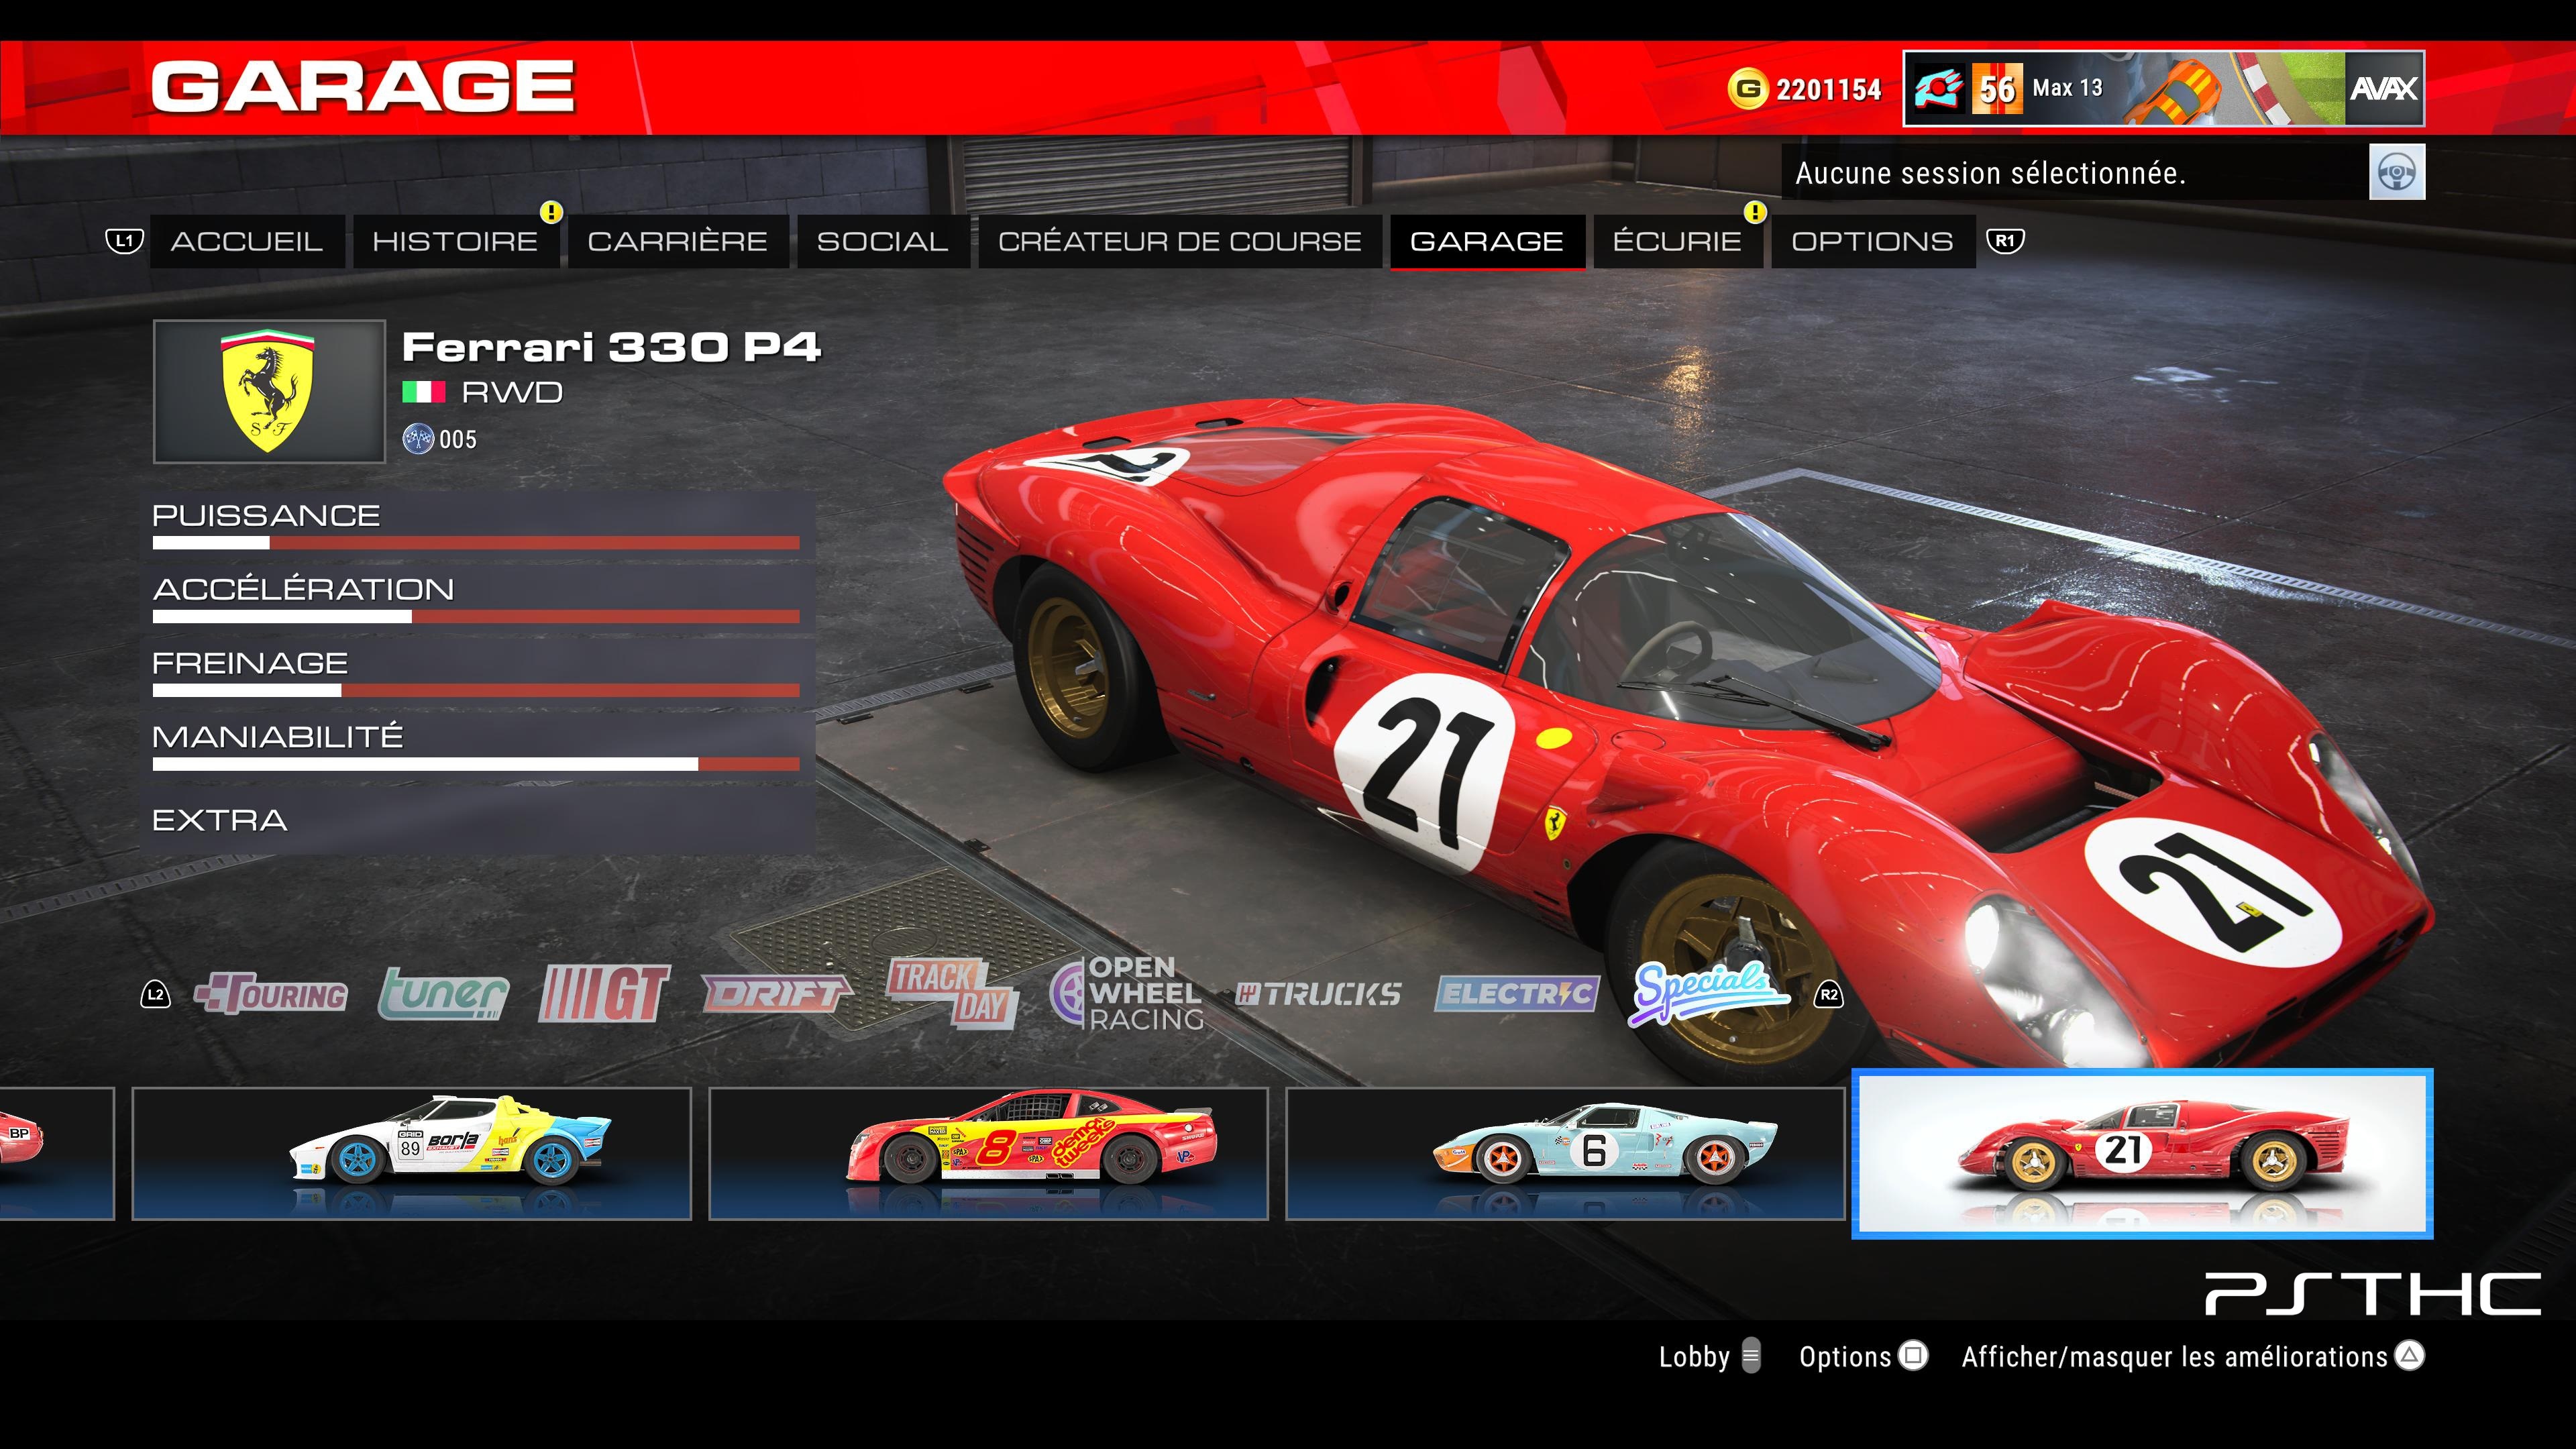Screen dimensions: 2576x1449
Task: Go to the Social tab
Action: pyautogui.click(x=883, y=241)
